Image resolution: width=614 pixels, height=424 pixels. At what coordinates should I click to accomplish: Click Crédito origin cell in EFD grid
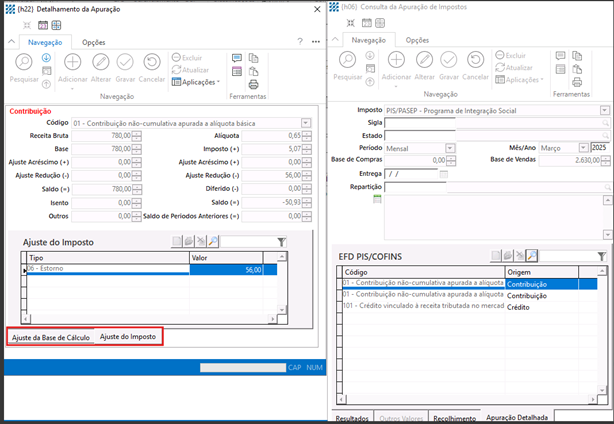pos(542,307)
